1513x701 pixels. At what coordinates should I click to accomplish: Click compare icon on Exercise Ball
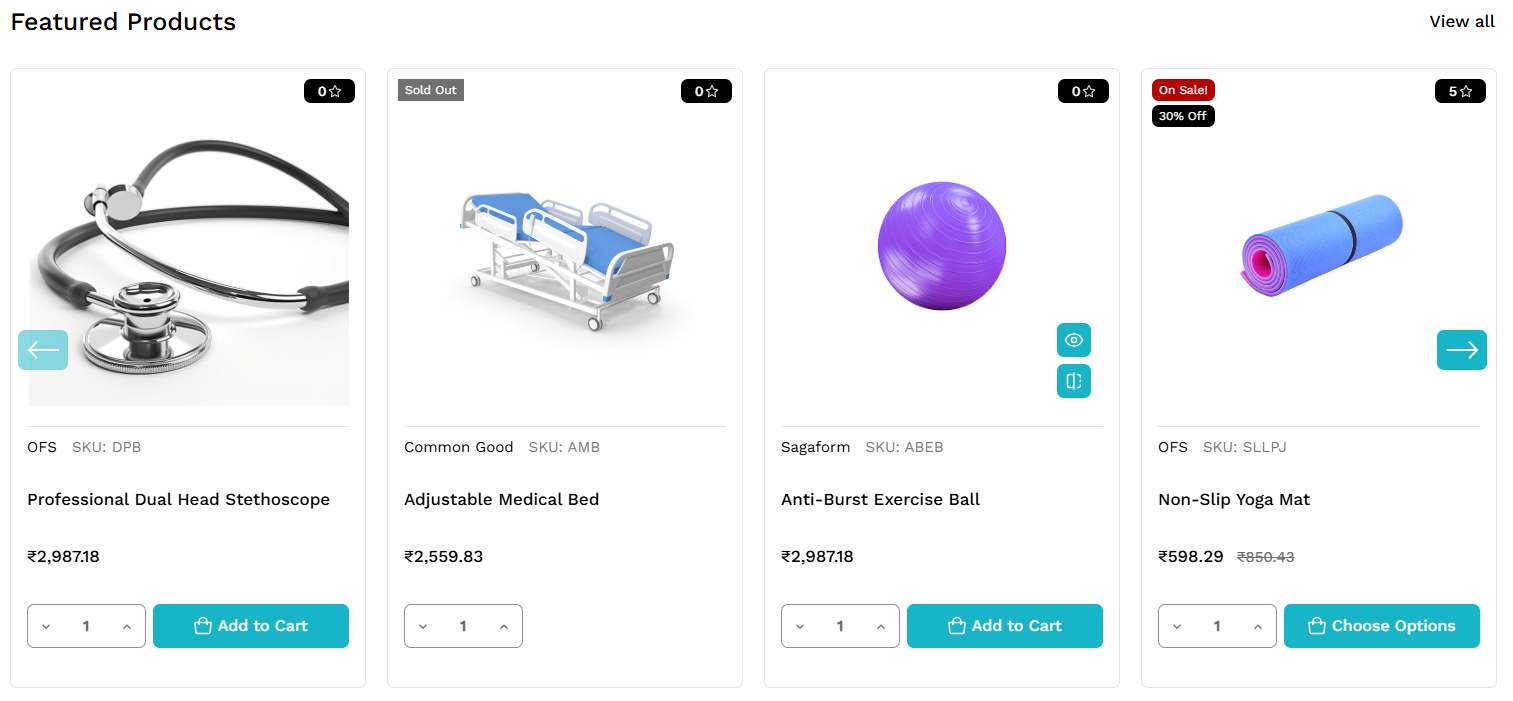1073,381
